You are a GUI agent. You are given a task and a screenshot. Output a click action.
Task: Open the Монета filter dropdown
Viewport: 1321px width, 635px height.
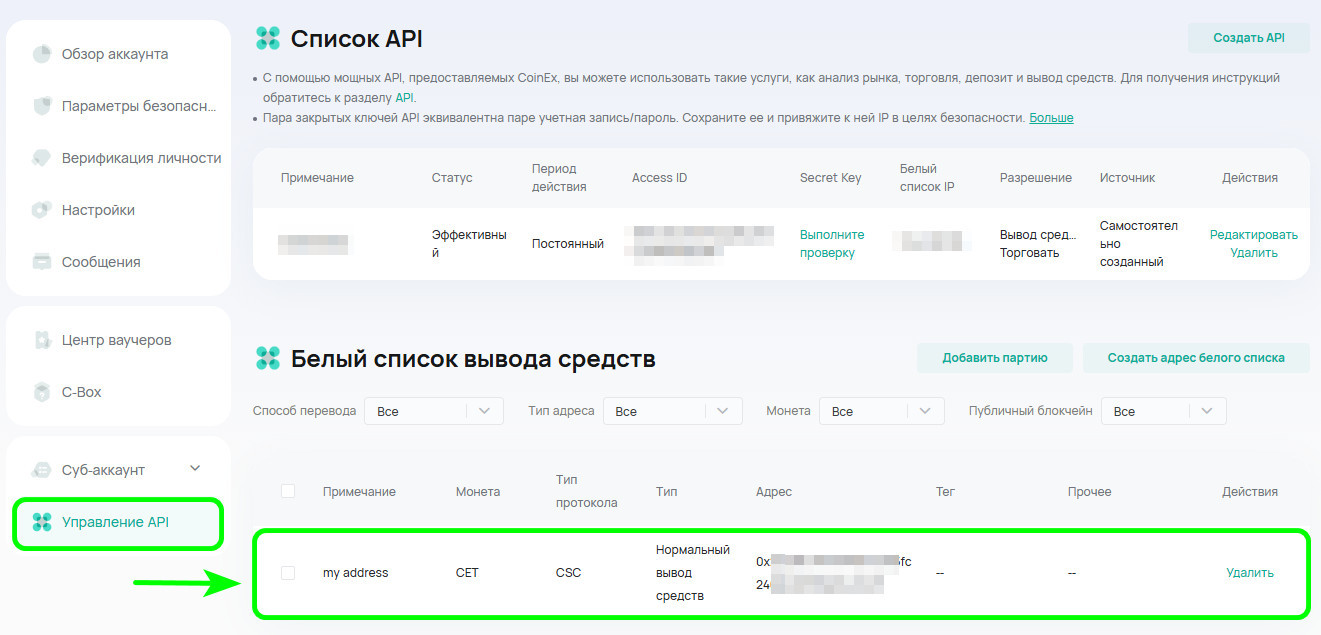881,411
